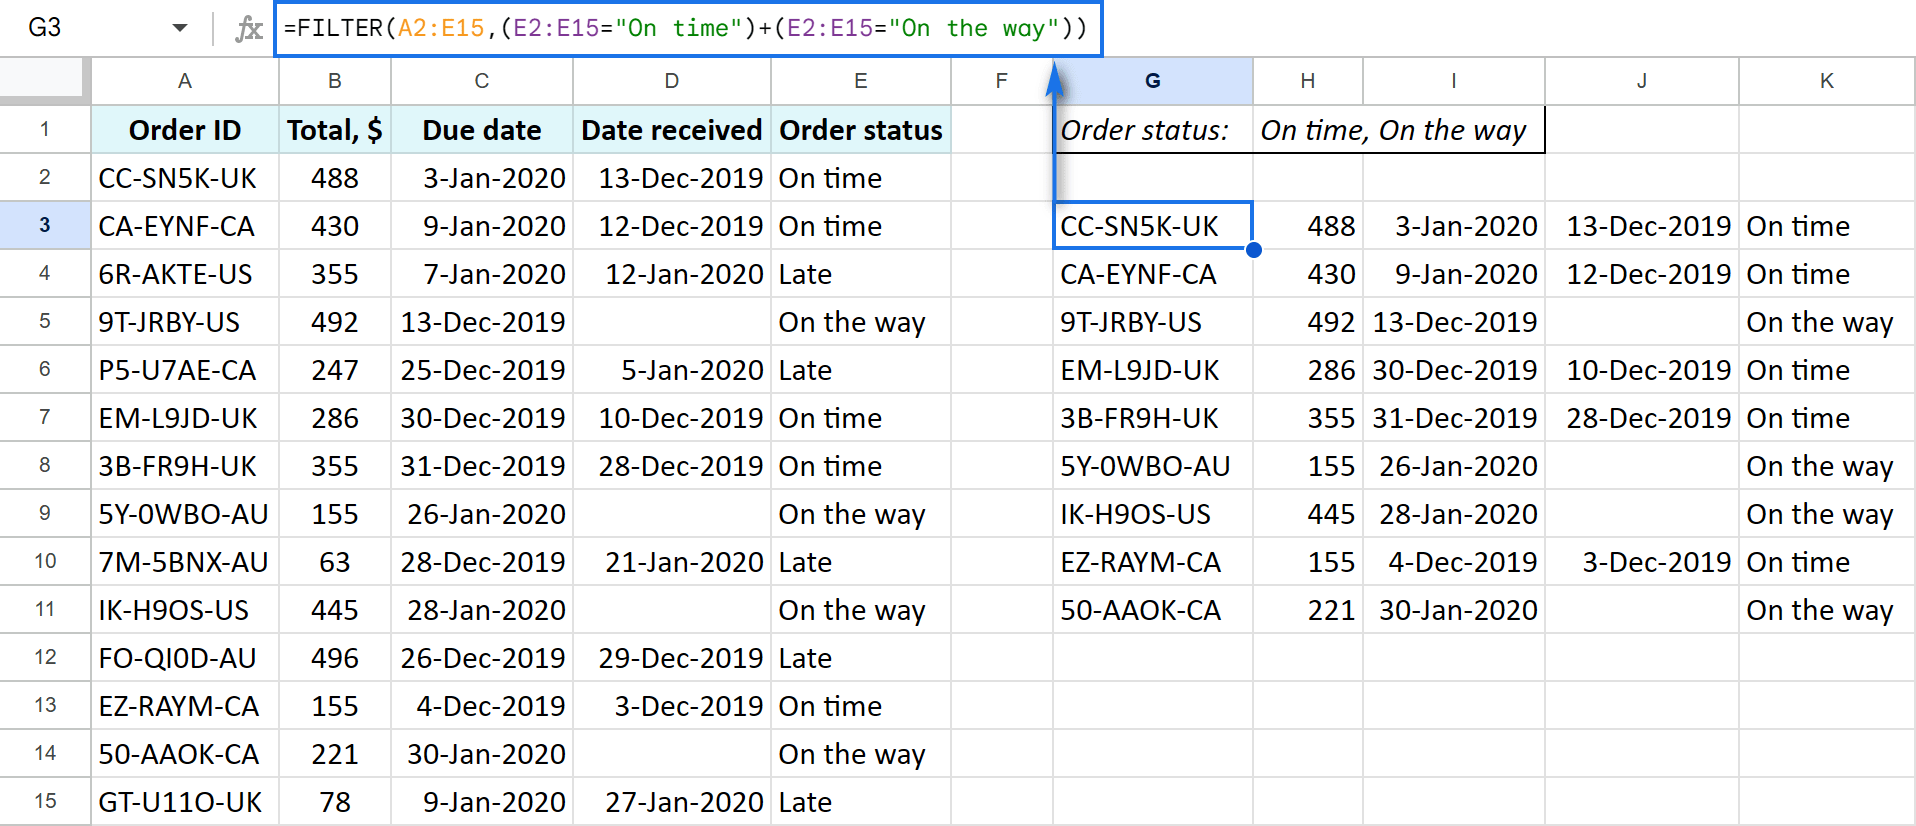Click the total value 78
This screenshot has width=1916, height=826.
[334, 802]
